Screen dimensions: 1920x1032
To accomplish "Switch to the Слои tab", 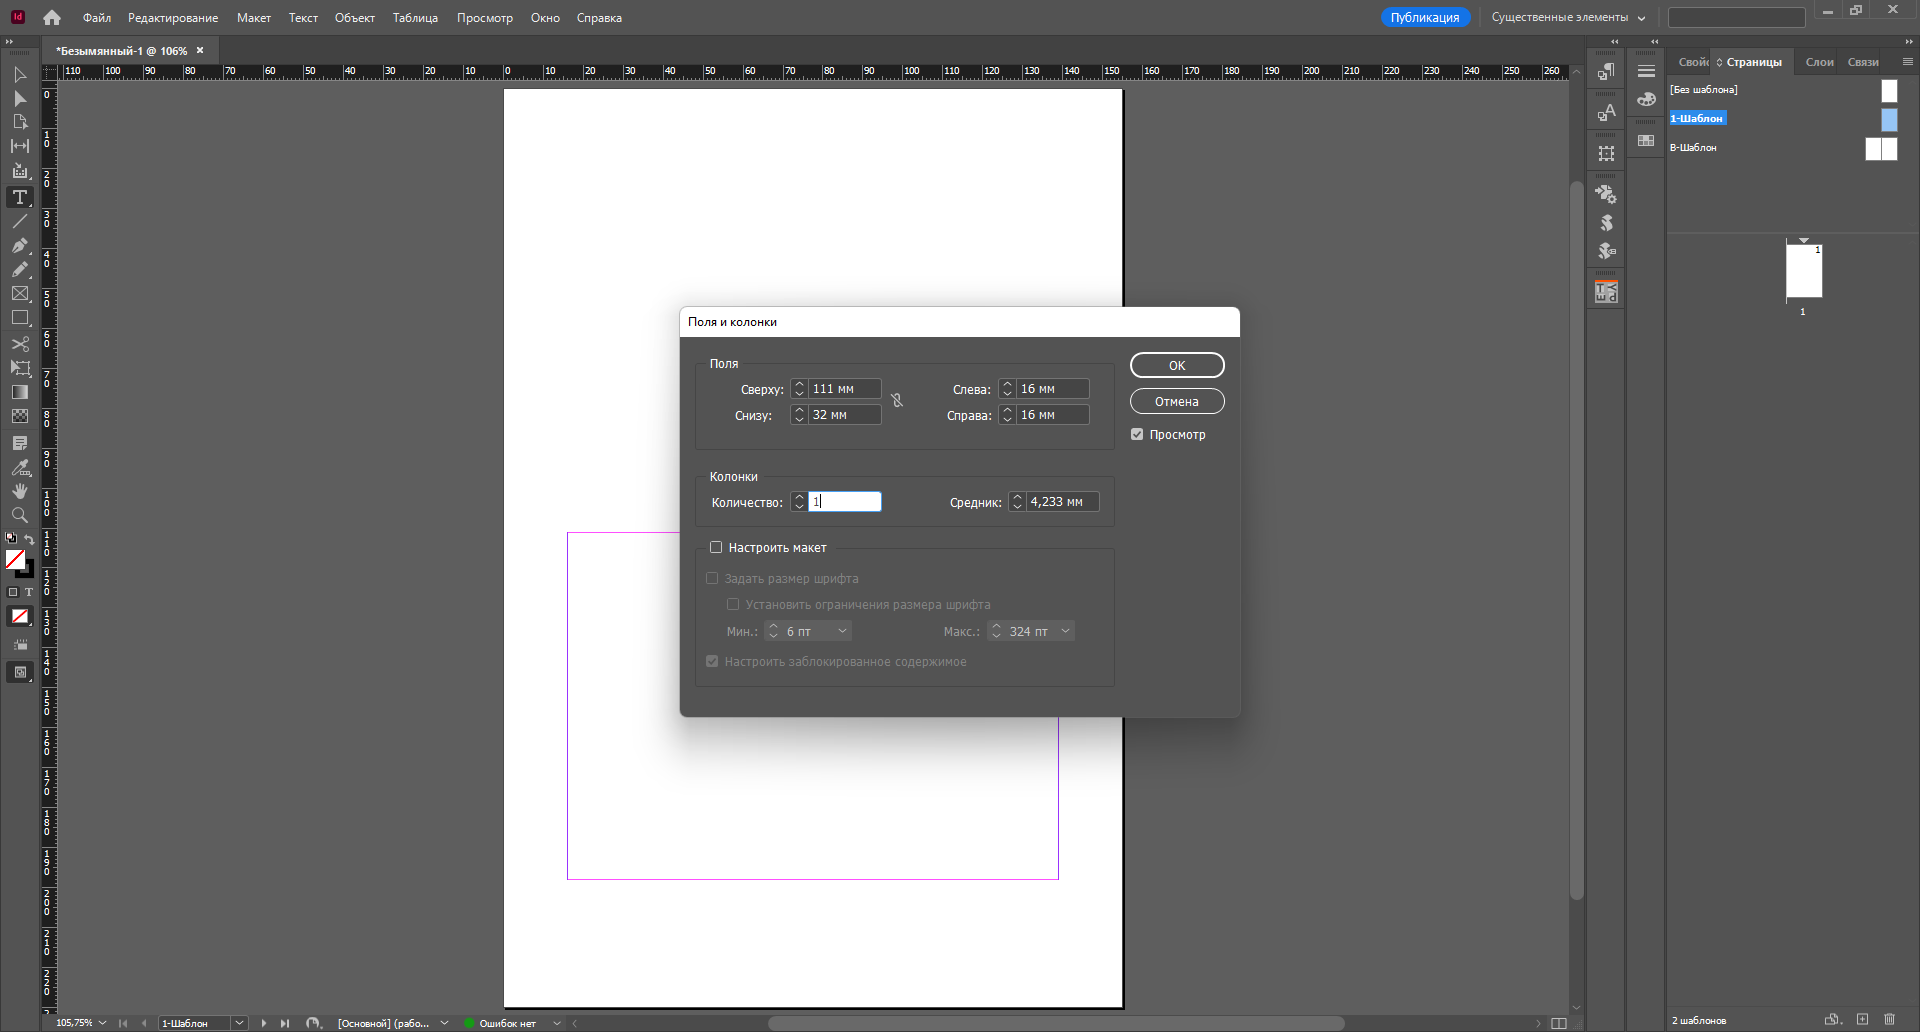I will pyautogui.click(x=1819, y=62).
